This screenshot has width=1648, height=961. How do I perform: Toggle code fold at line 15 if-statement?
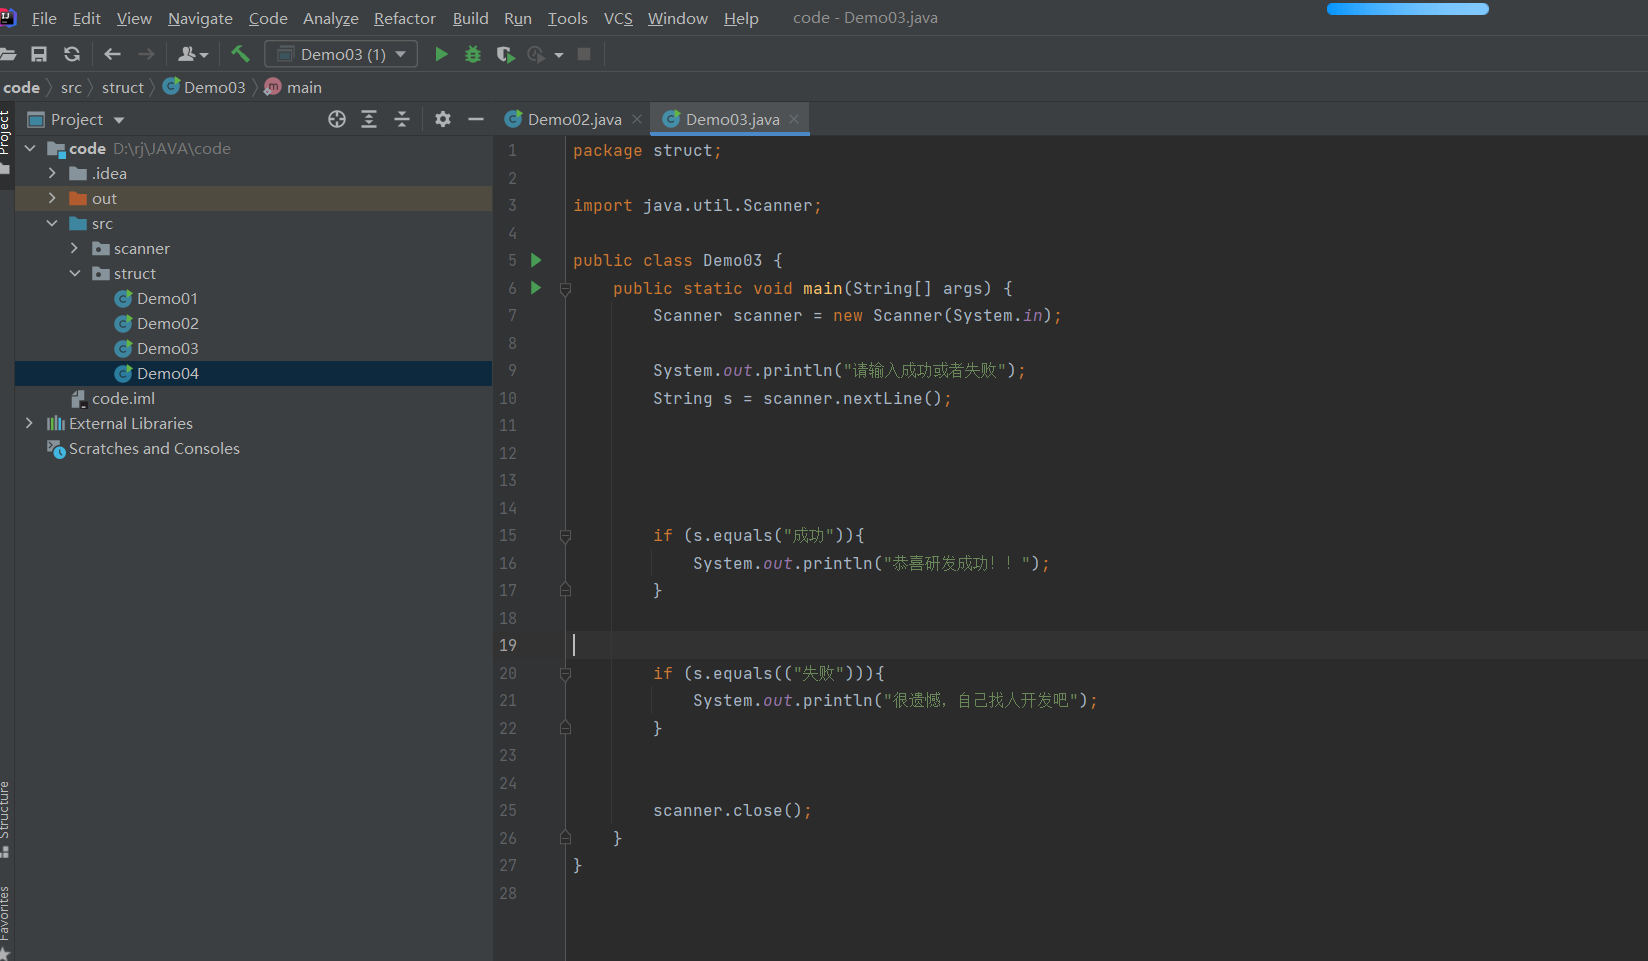[x=565, y=536]
